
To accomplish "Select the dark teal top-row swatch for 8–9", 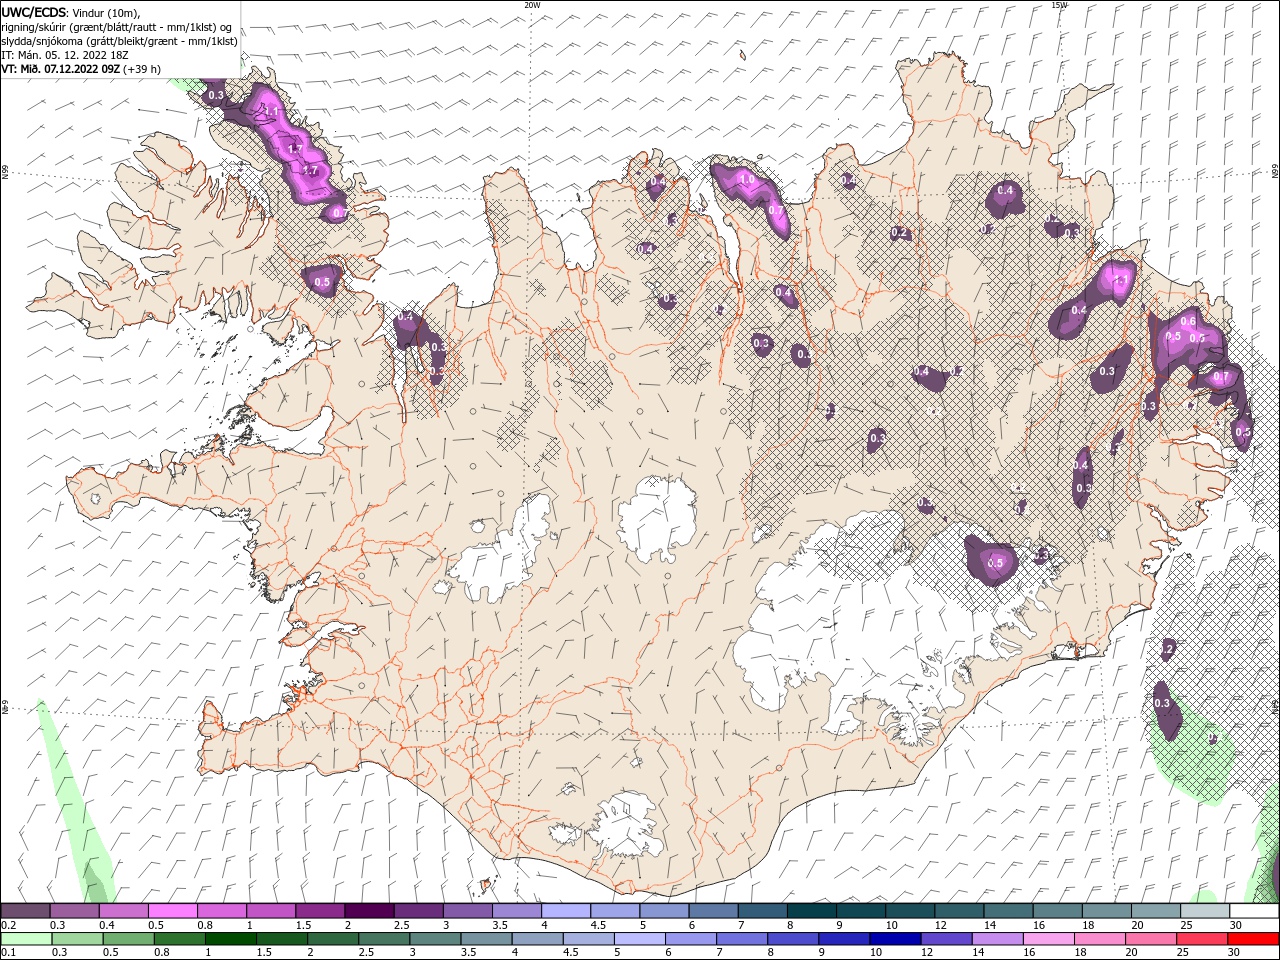I will click(x=811, y=911).
